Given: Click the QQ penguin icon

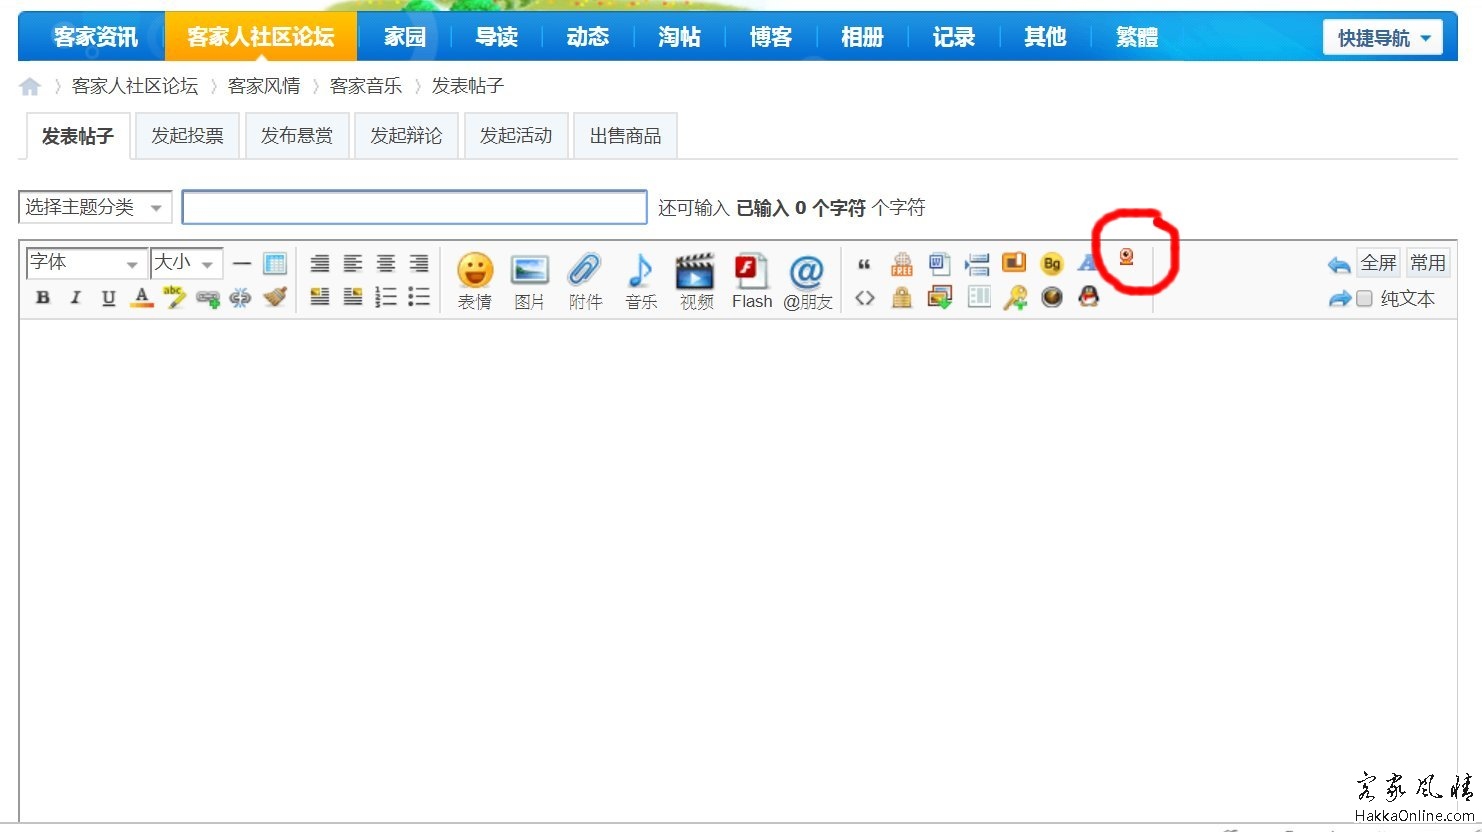Looking at the screenshot, I should click(1089, 297).
